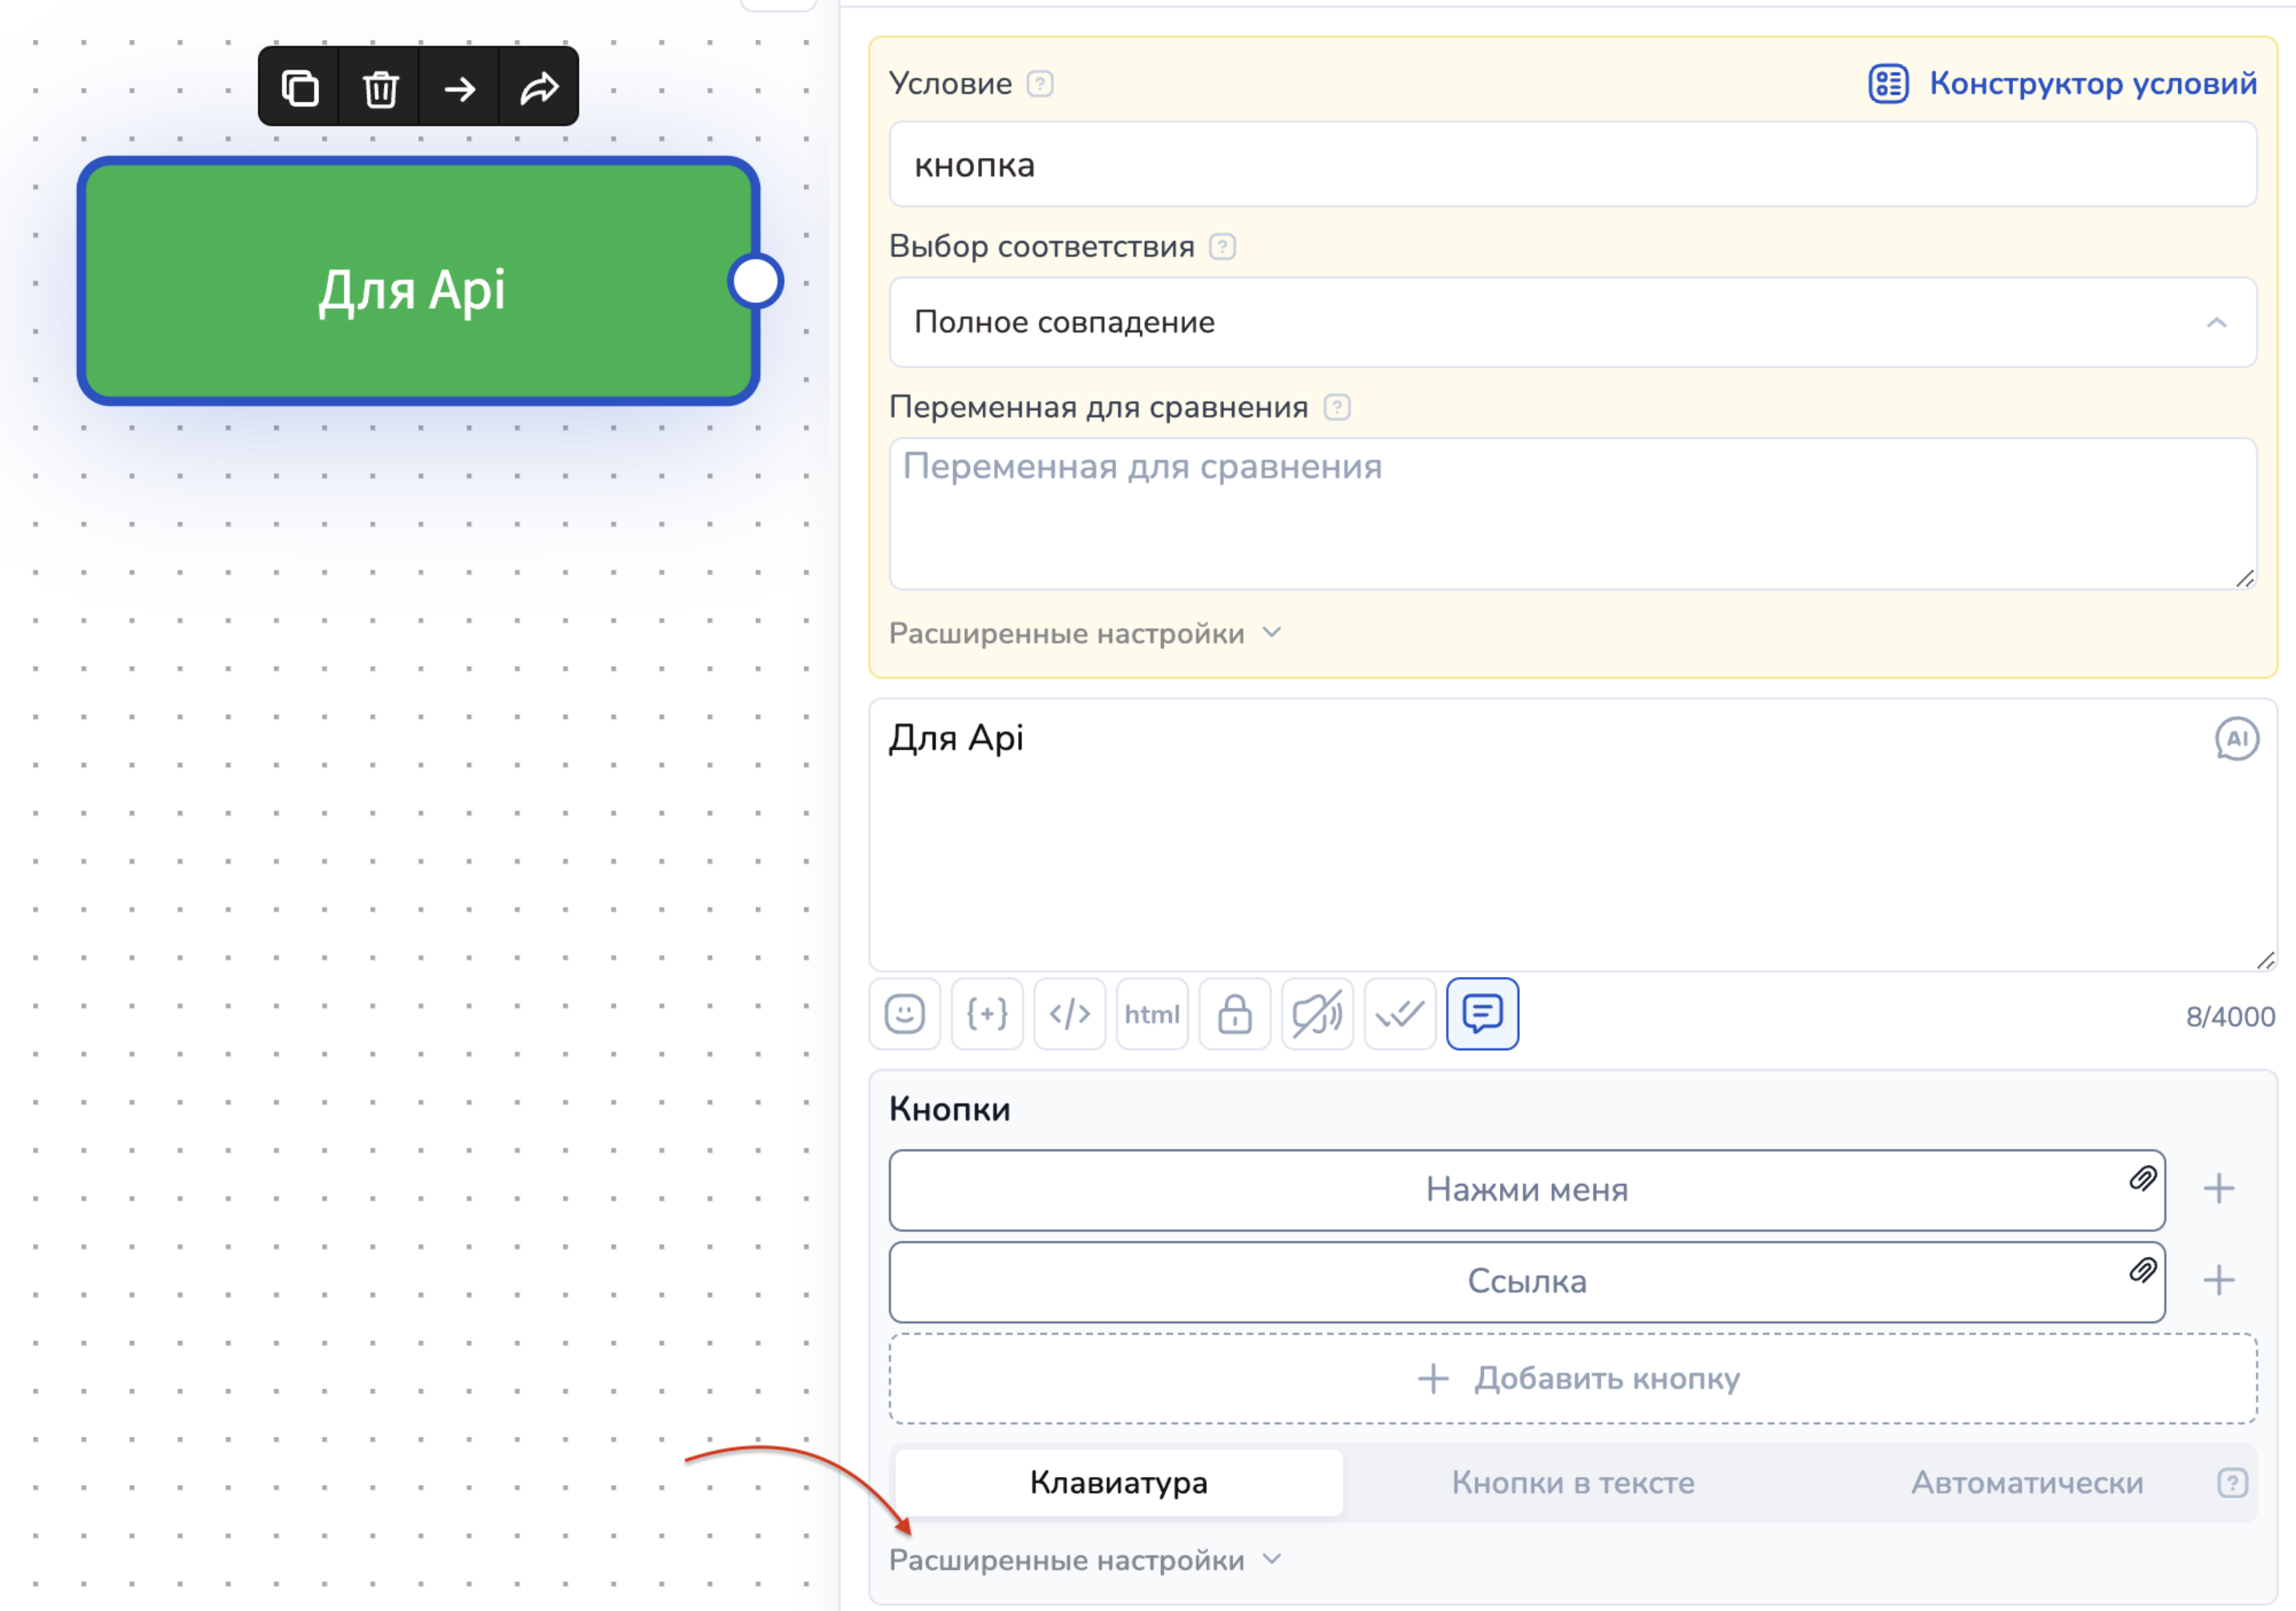The width and height of the screenshot is (2296, 1611).
Task: Click the code tag icon
Action: pos(1069,1014)
